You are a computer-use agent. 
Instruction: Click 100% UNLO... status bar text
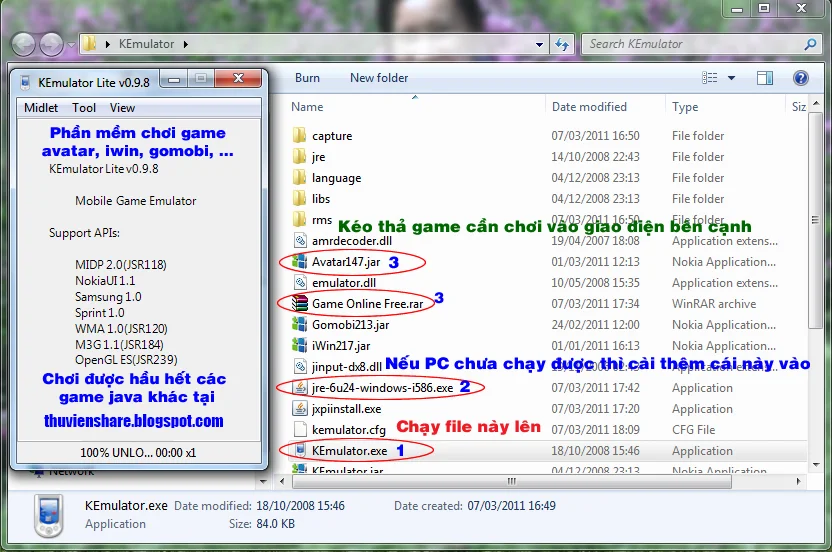137,453
